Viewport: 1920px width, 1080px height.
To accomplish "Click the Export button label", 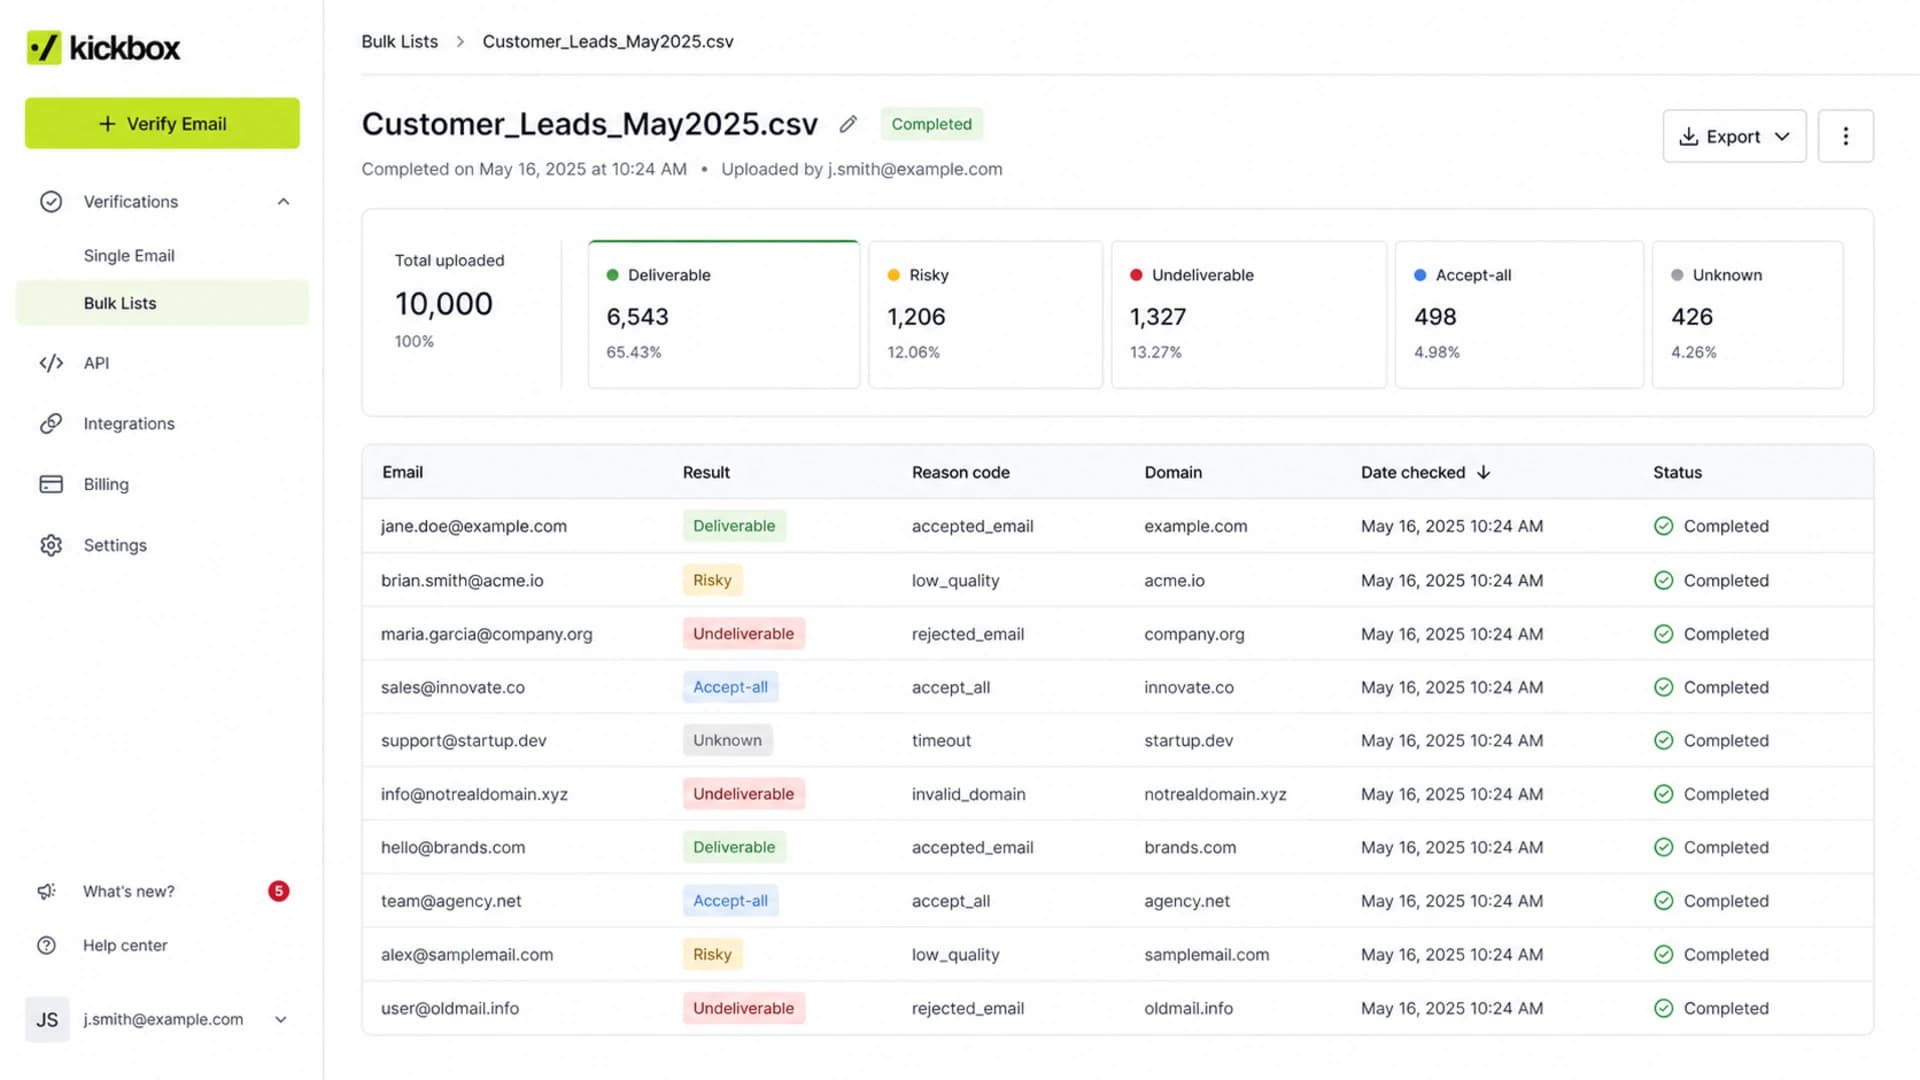I will (1733, 136).
